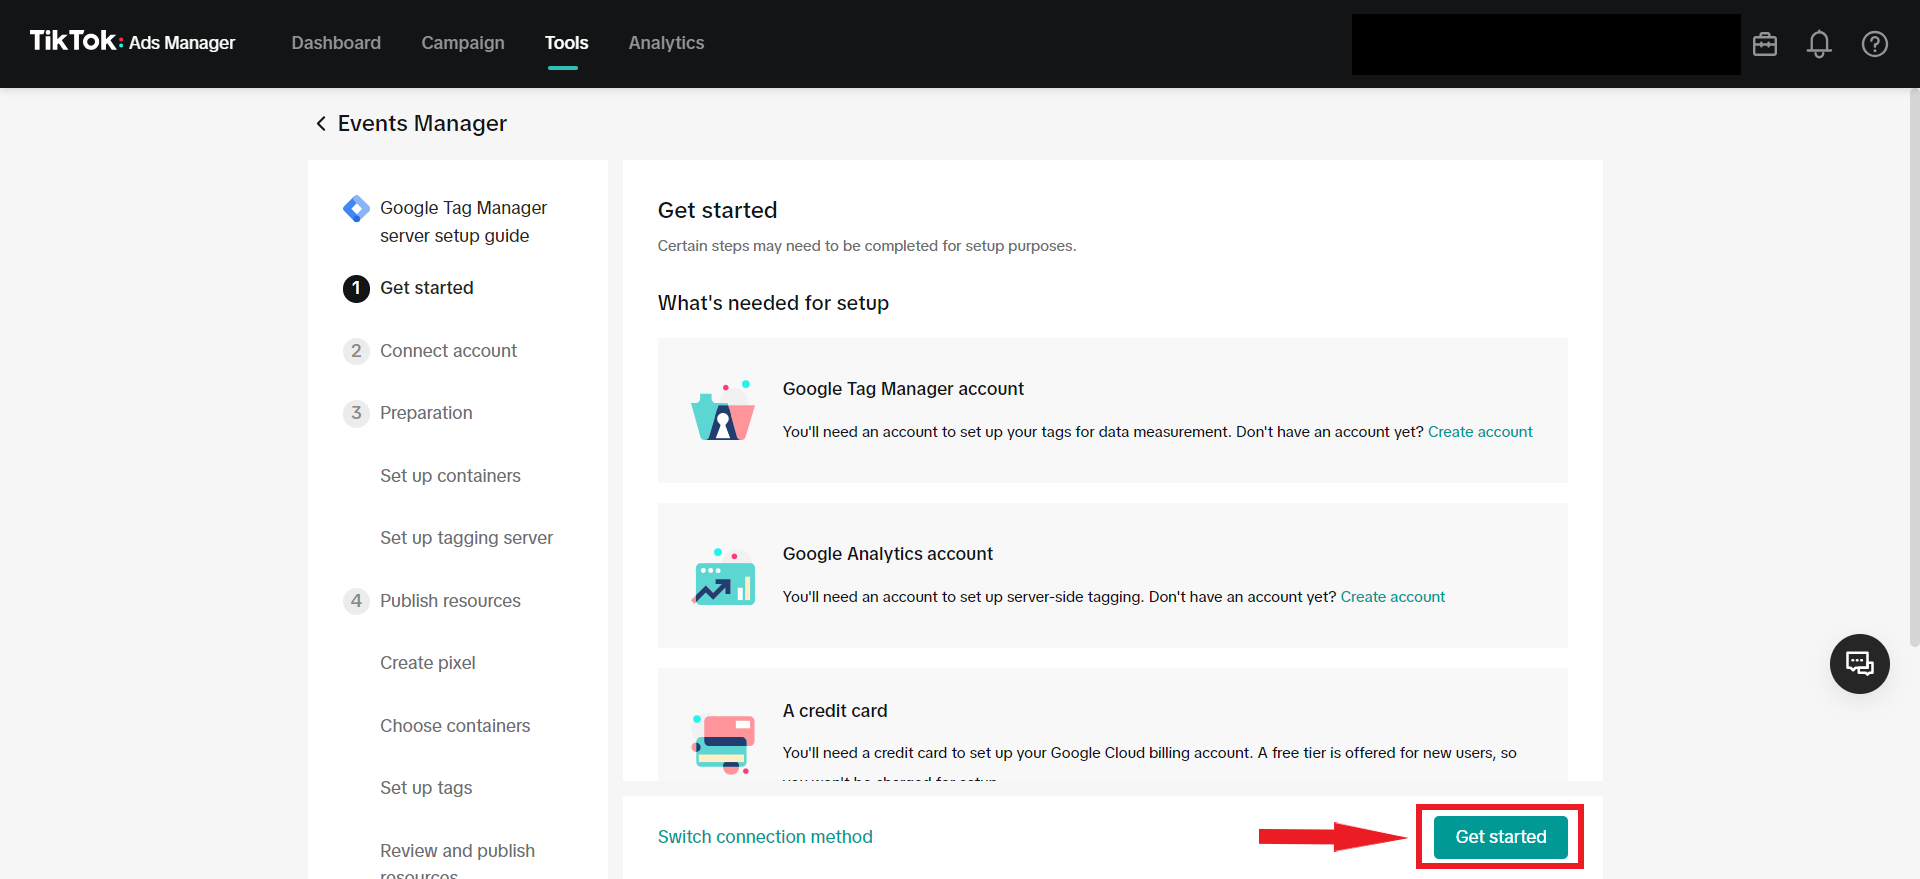Screen dimensions: 1920x879
Task: Select step 3 number circle
Action: 356,413
